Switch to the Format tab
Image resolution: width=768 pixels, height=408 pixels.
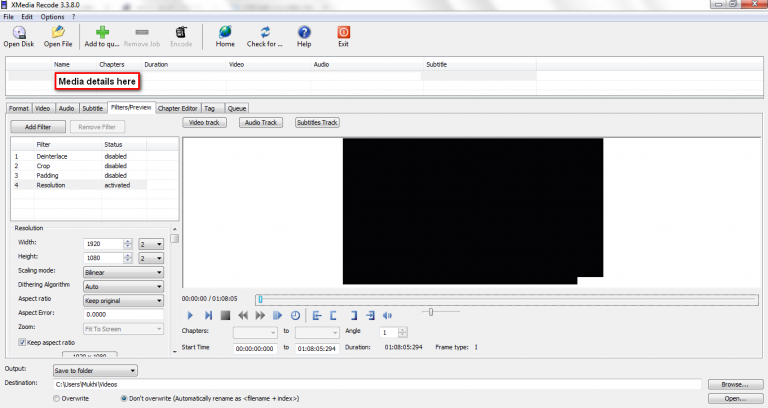pyautogui.click(x=19, y=108)
